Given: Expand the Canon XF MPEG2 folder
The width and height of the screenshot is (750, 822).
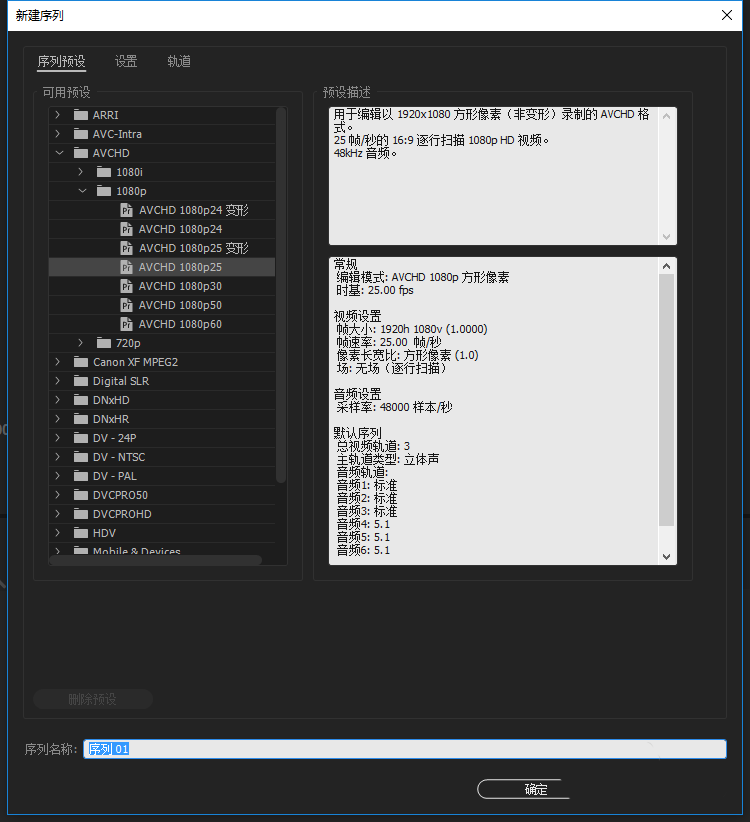Looking at the screenshot, I should click(x=58, y=362).
